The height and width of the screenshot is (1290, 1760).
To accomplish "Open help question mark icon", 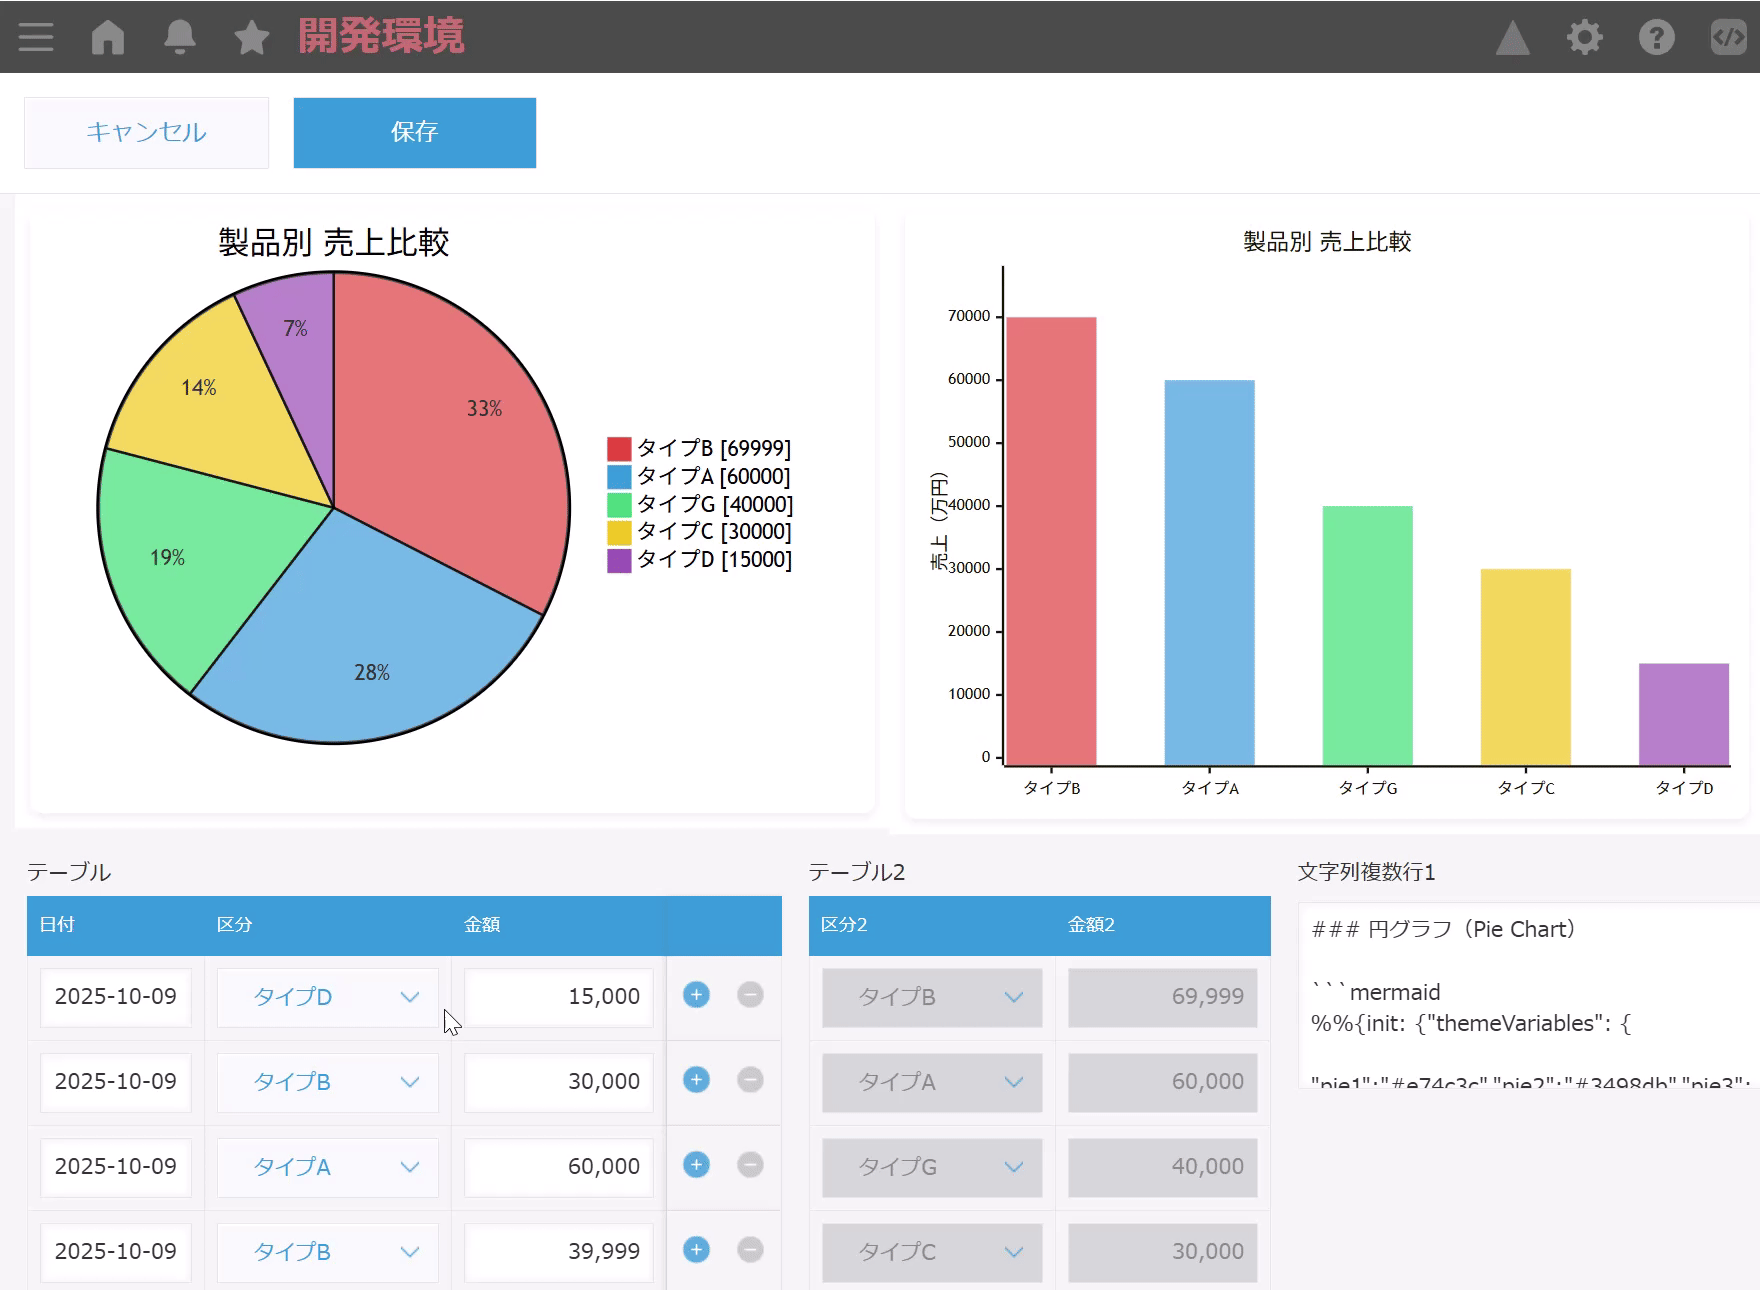I will pos(1656,38).
